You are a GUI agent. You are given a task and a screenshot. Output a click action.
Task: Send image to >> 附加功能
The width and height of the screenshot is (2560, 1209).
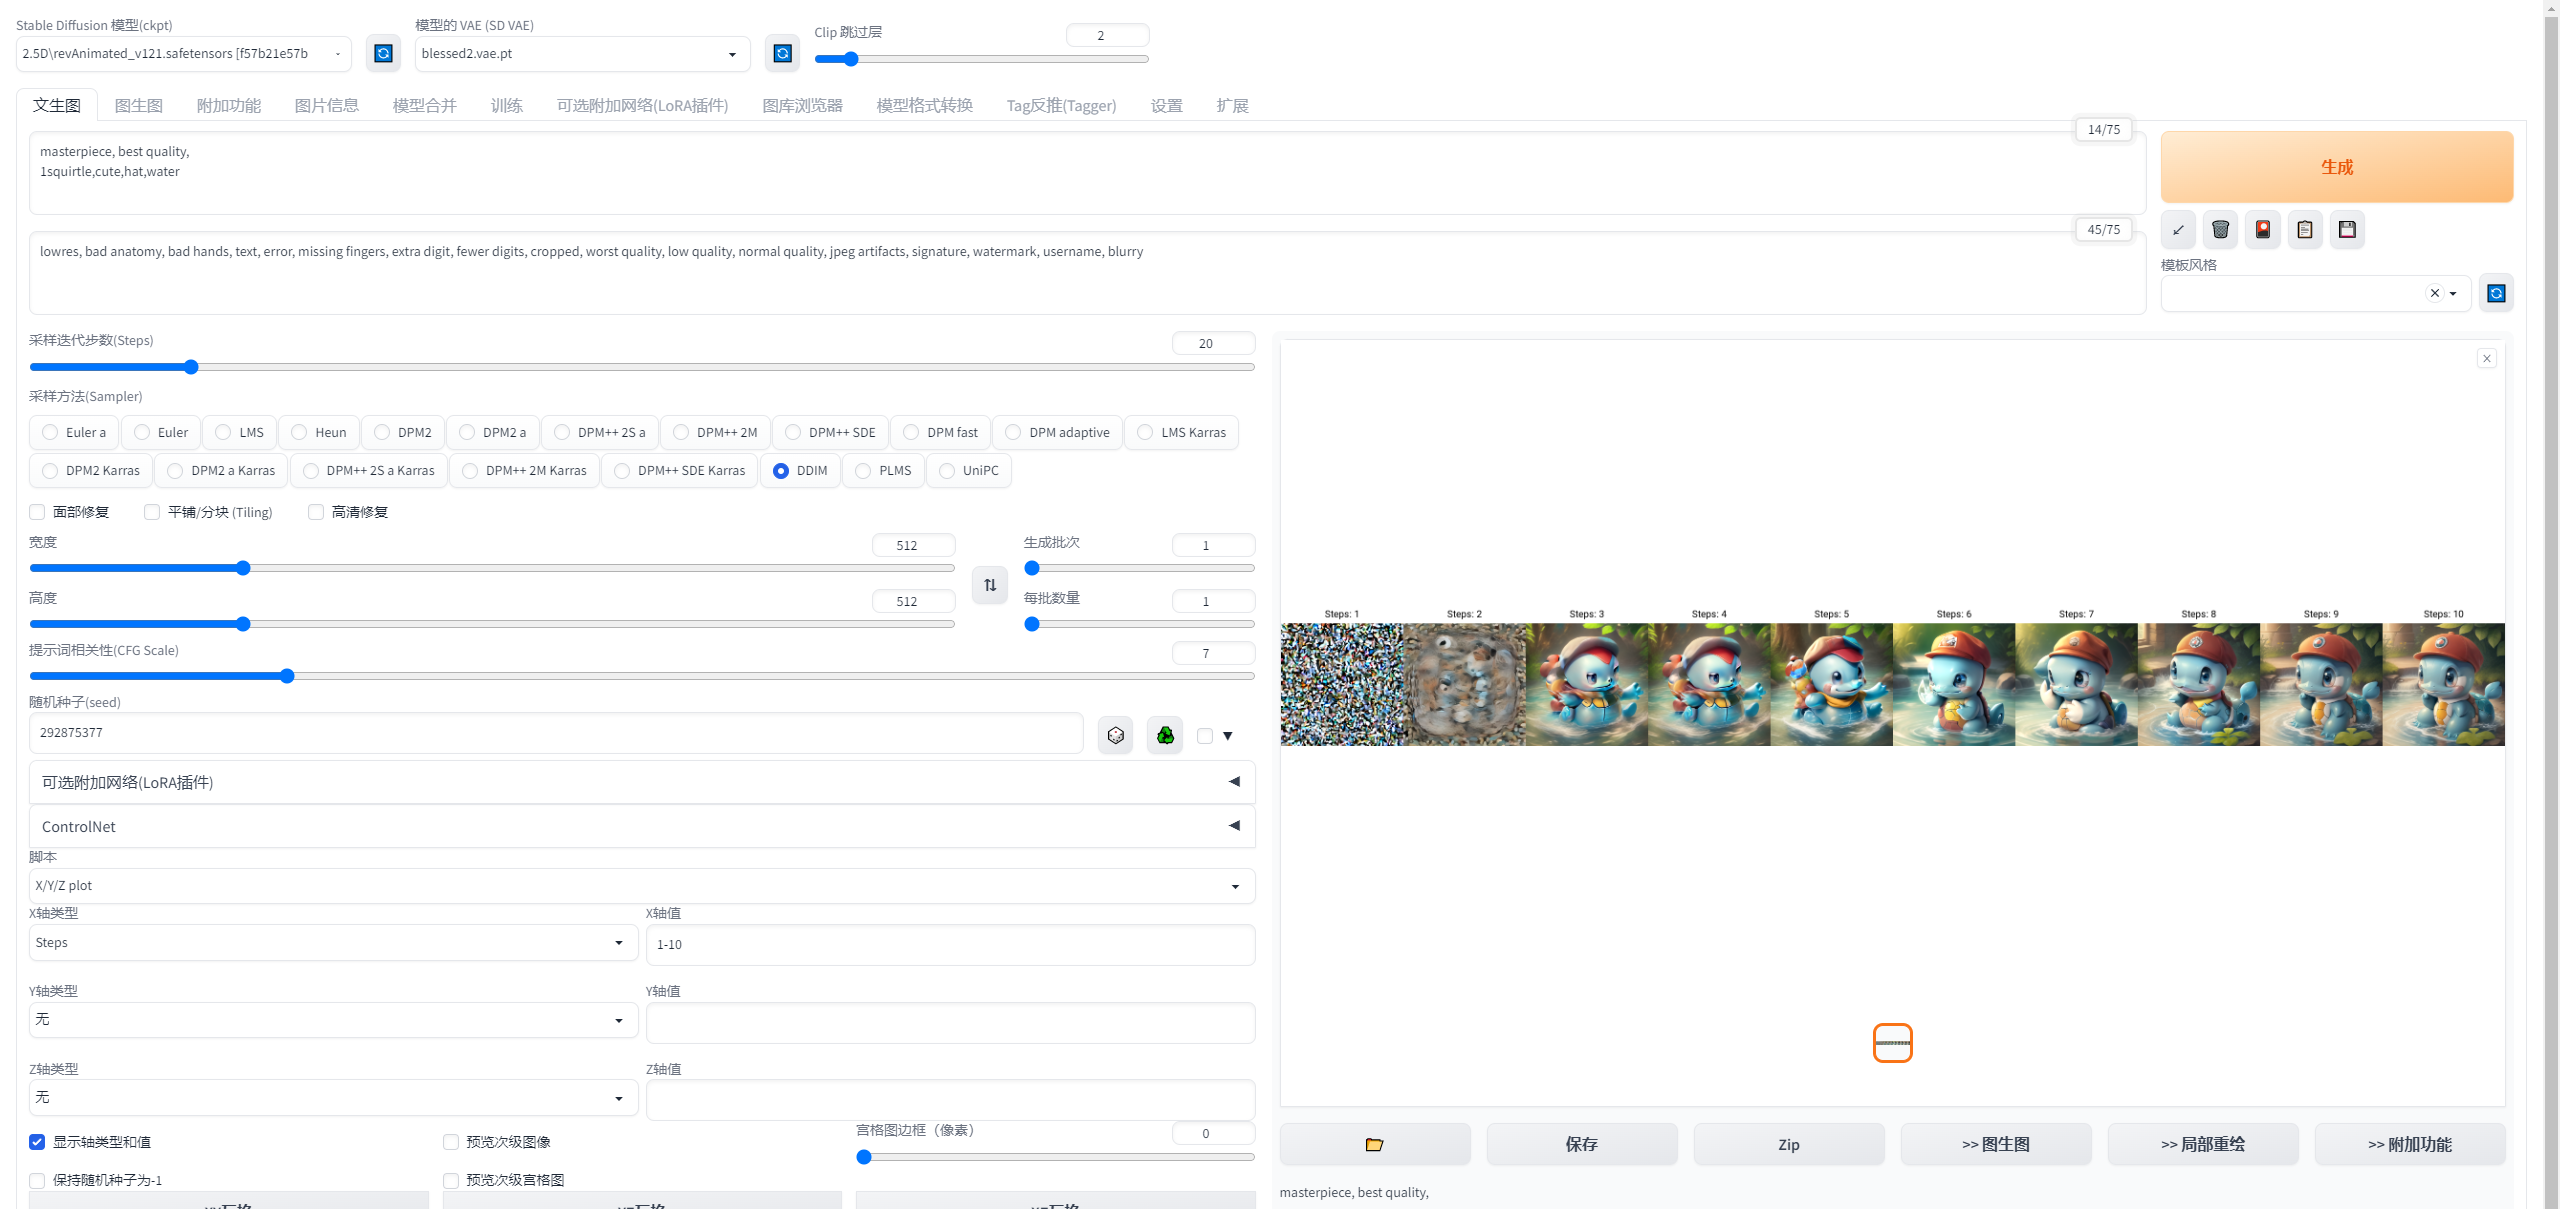(2410, 1144)
